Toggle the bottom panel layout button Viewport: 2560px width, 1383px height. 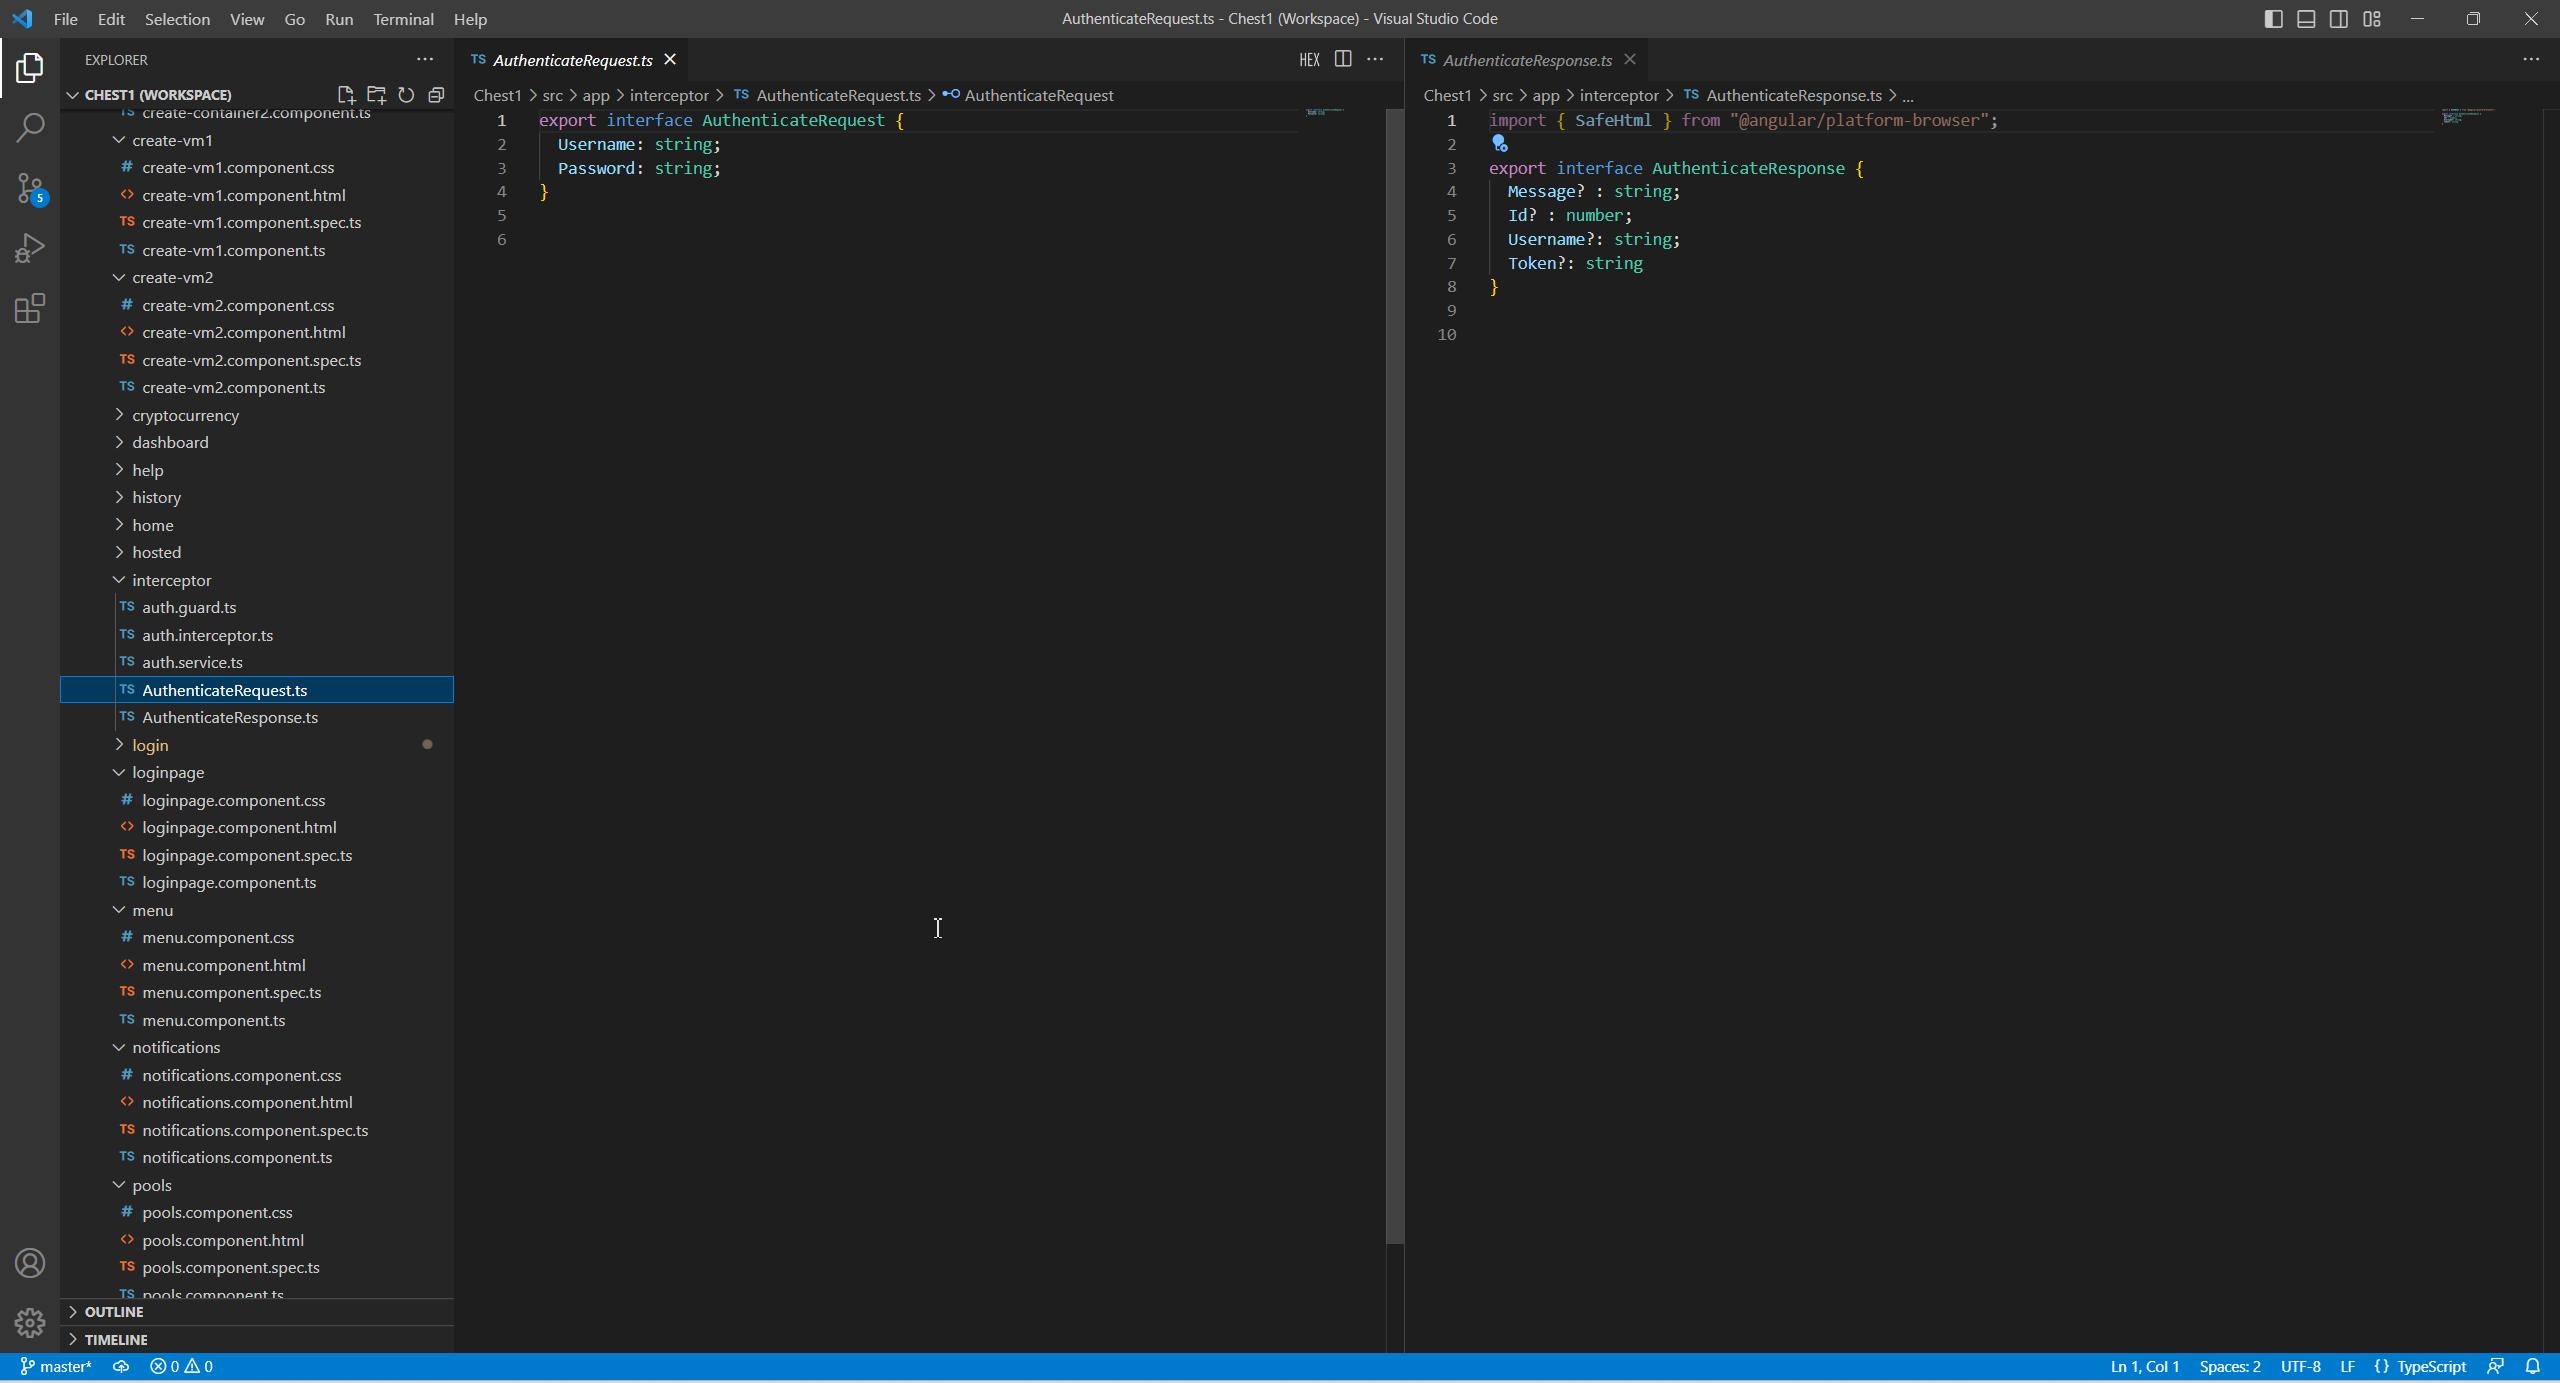point(2306,19)
